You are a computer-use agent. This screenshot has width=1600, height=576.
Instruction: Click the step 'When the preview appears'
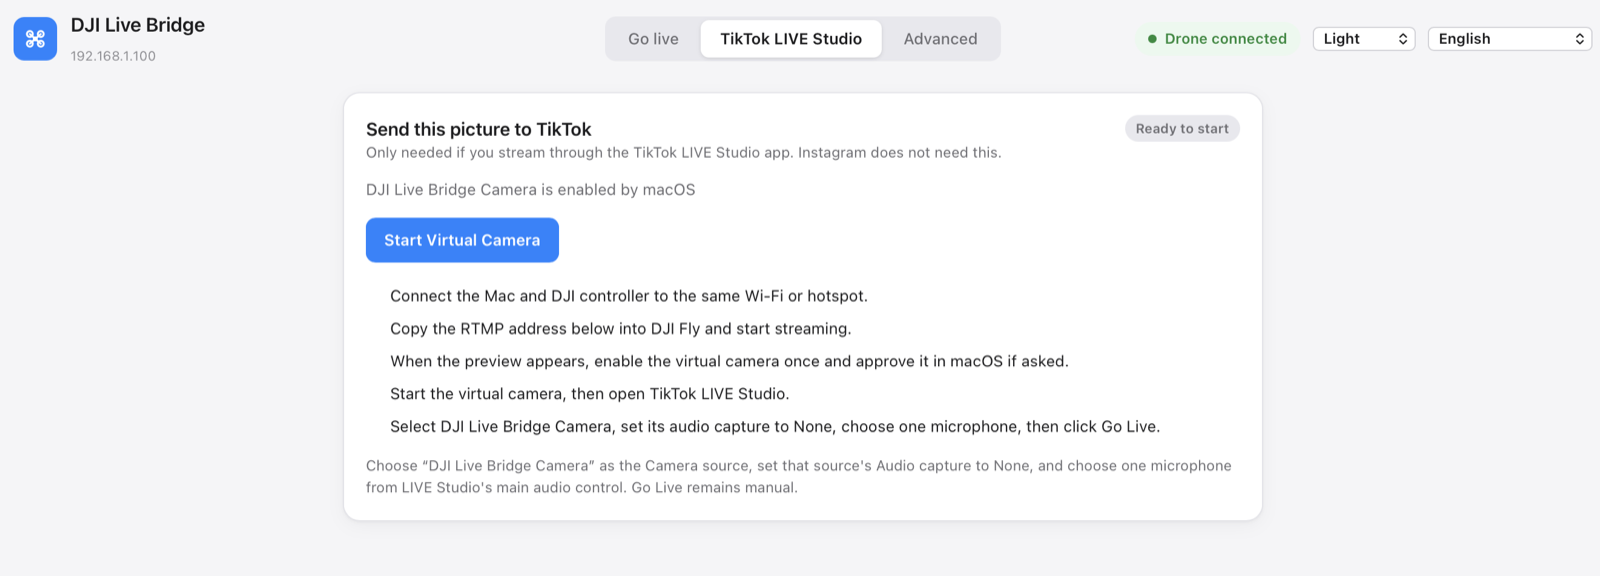(x=729, y=361)
